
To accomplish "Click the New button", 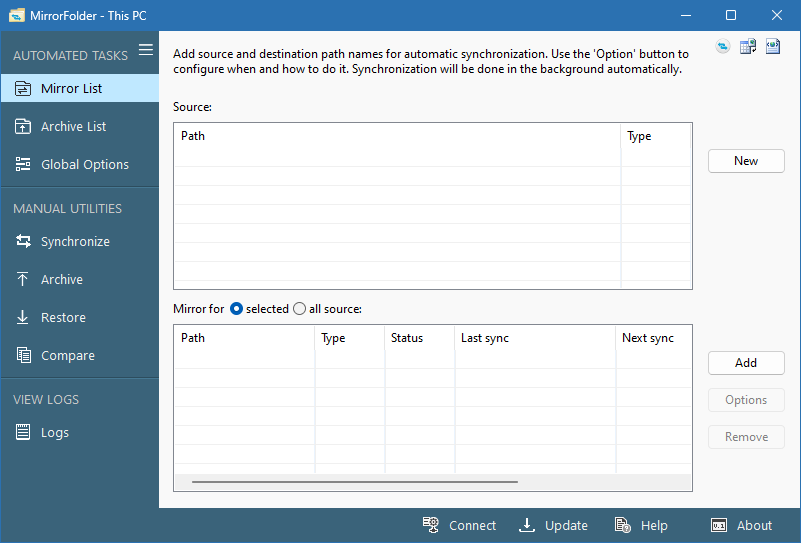I will pos(746,161).
